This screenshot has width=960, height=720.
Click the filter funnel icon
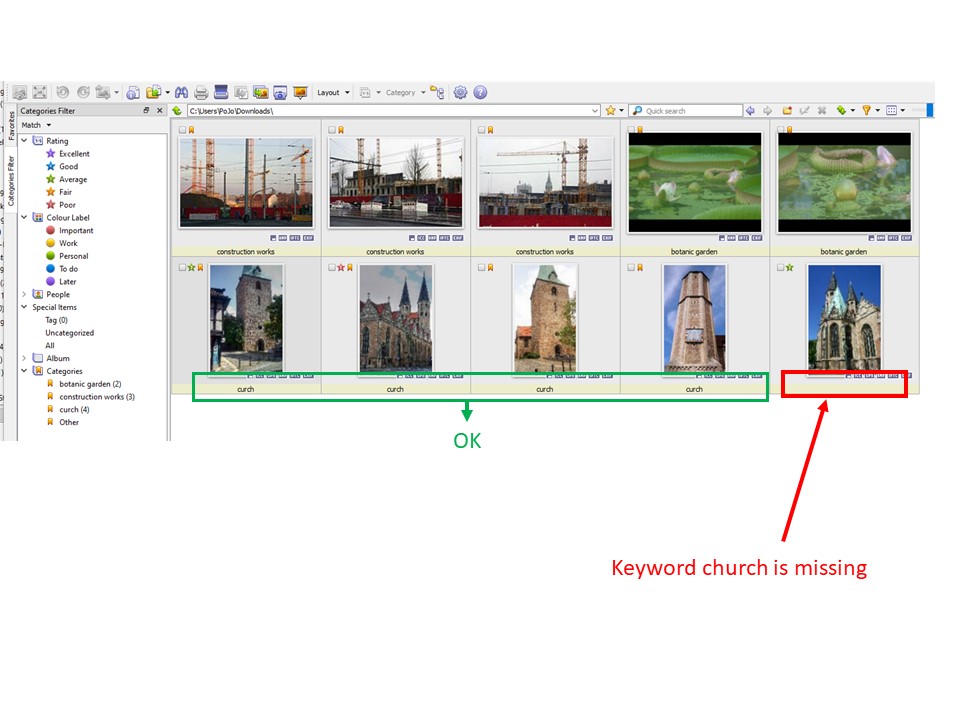(x=867, y=111)
